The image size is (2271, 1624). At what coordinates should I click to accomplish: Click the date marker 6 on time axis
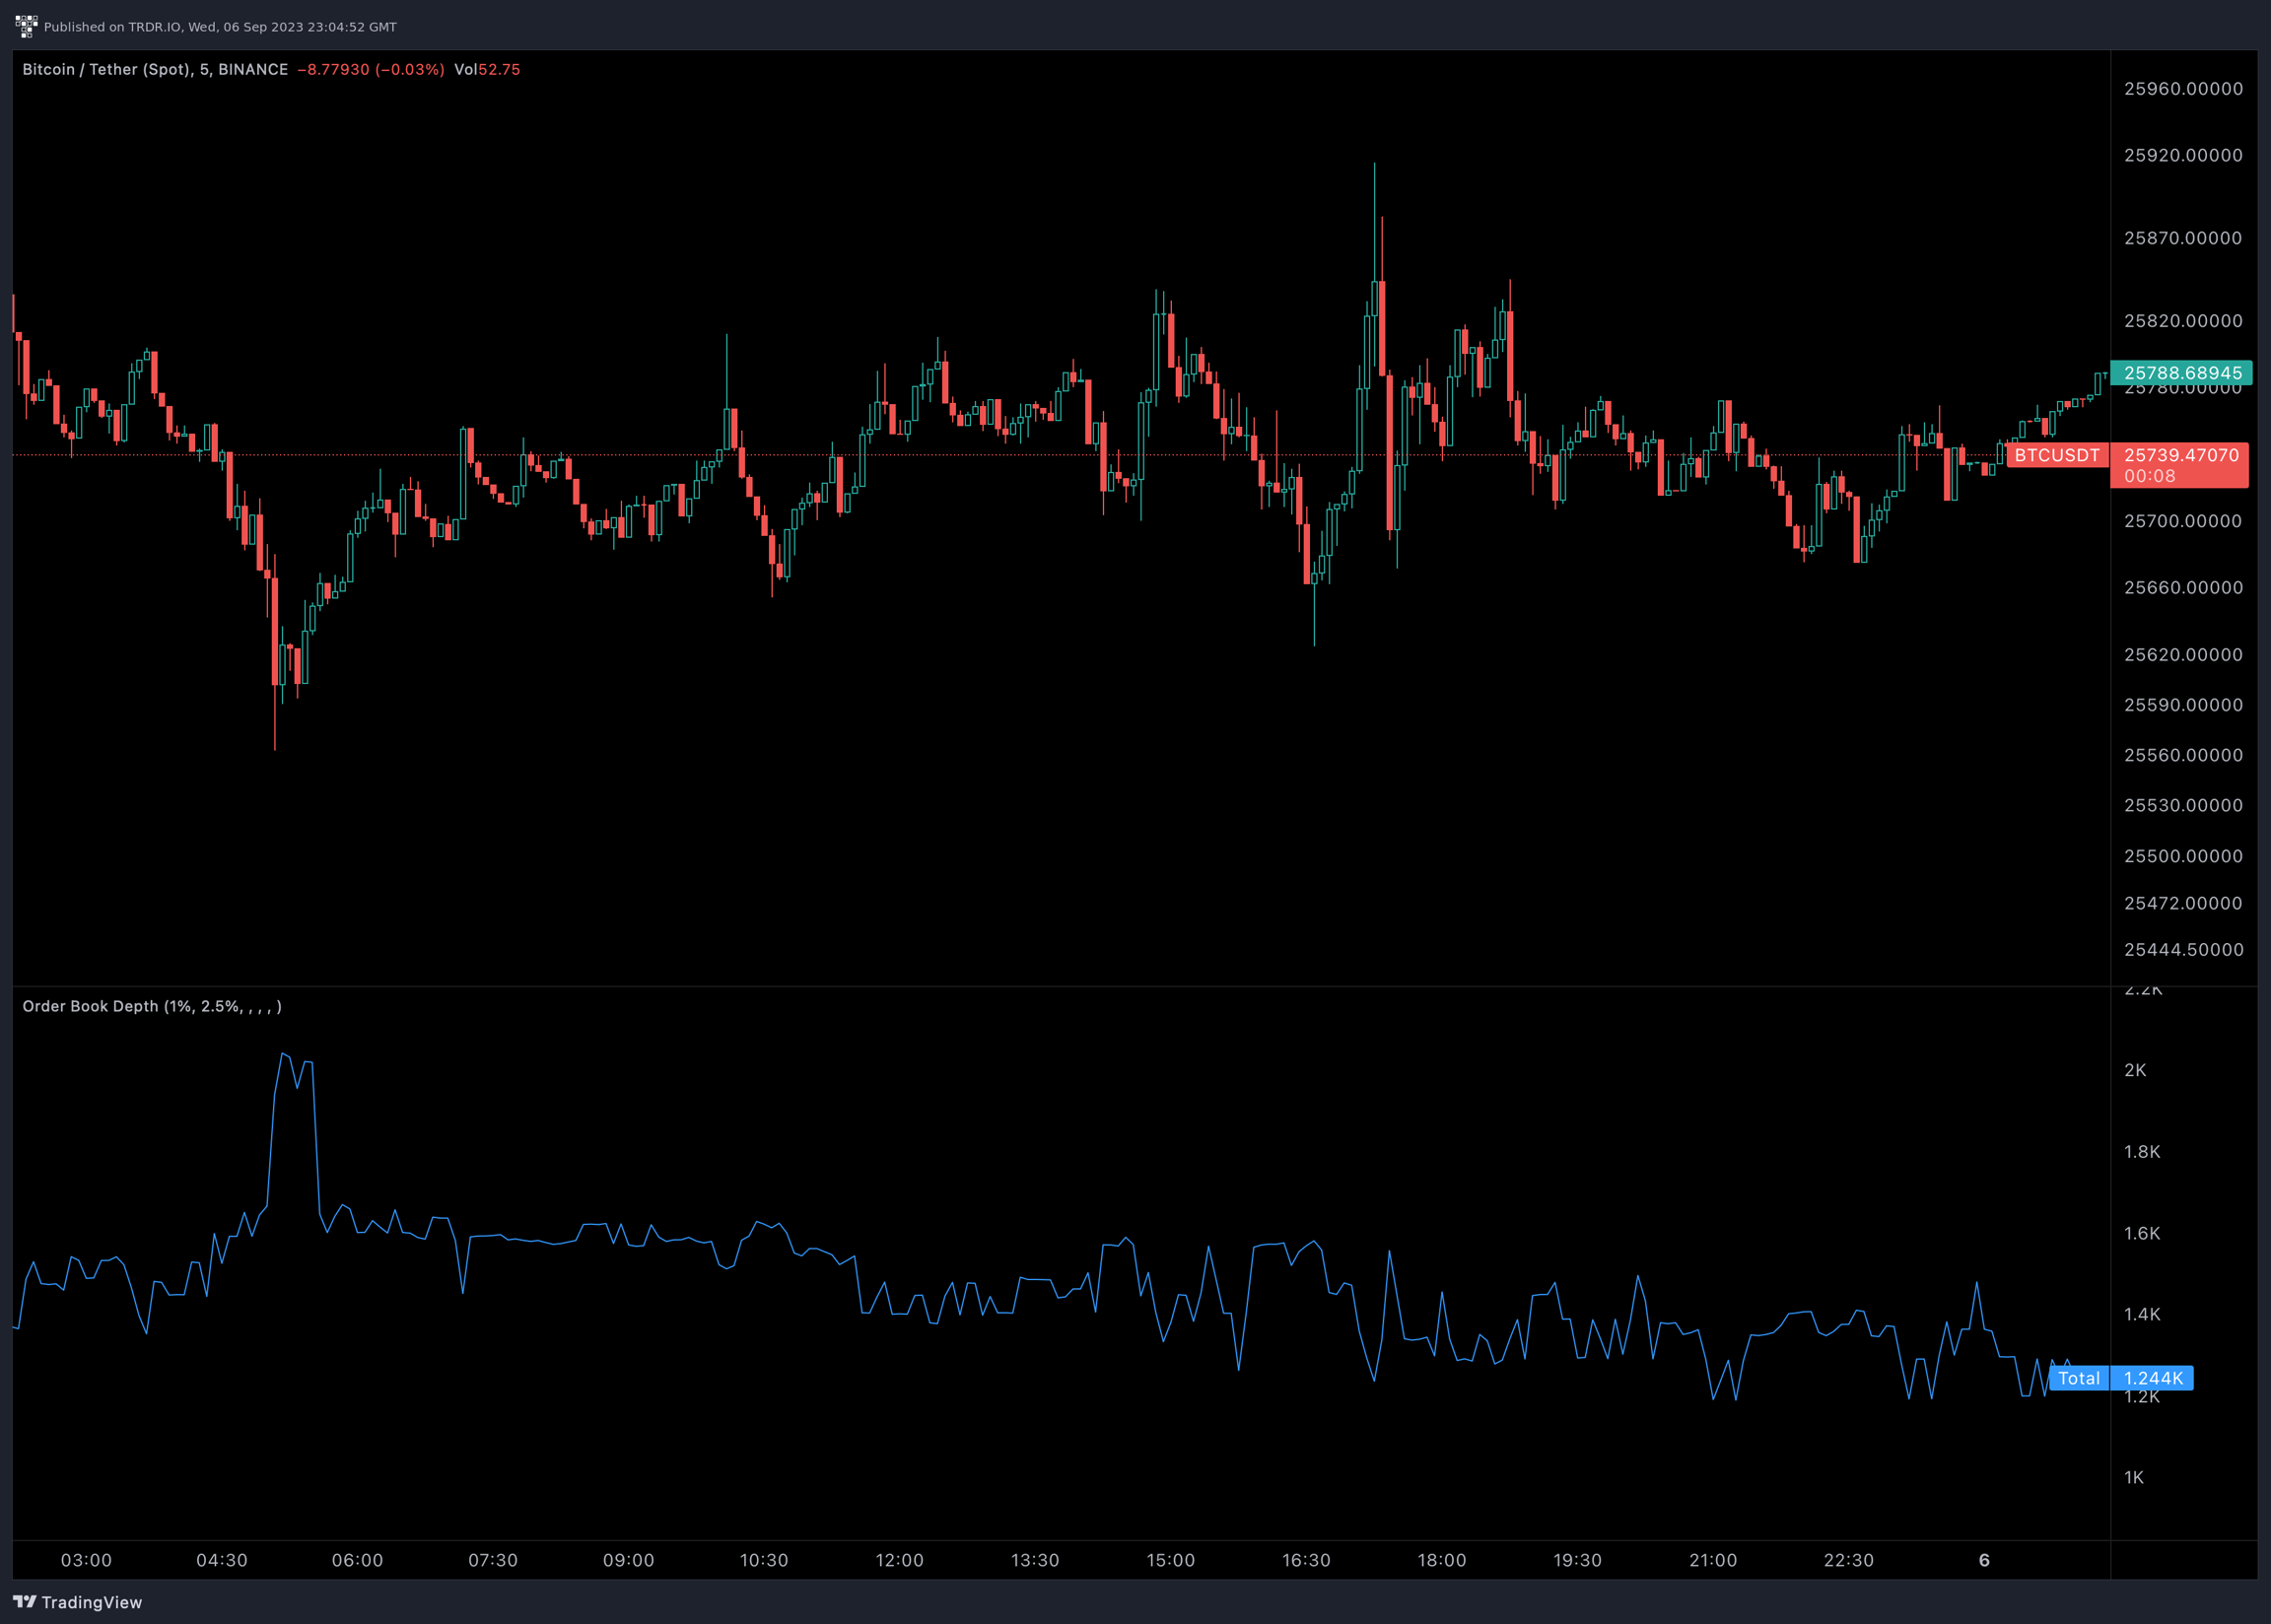point(1984,1560)
